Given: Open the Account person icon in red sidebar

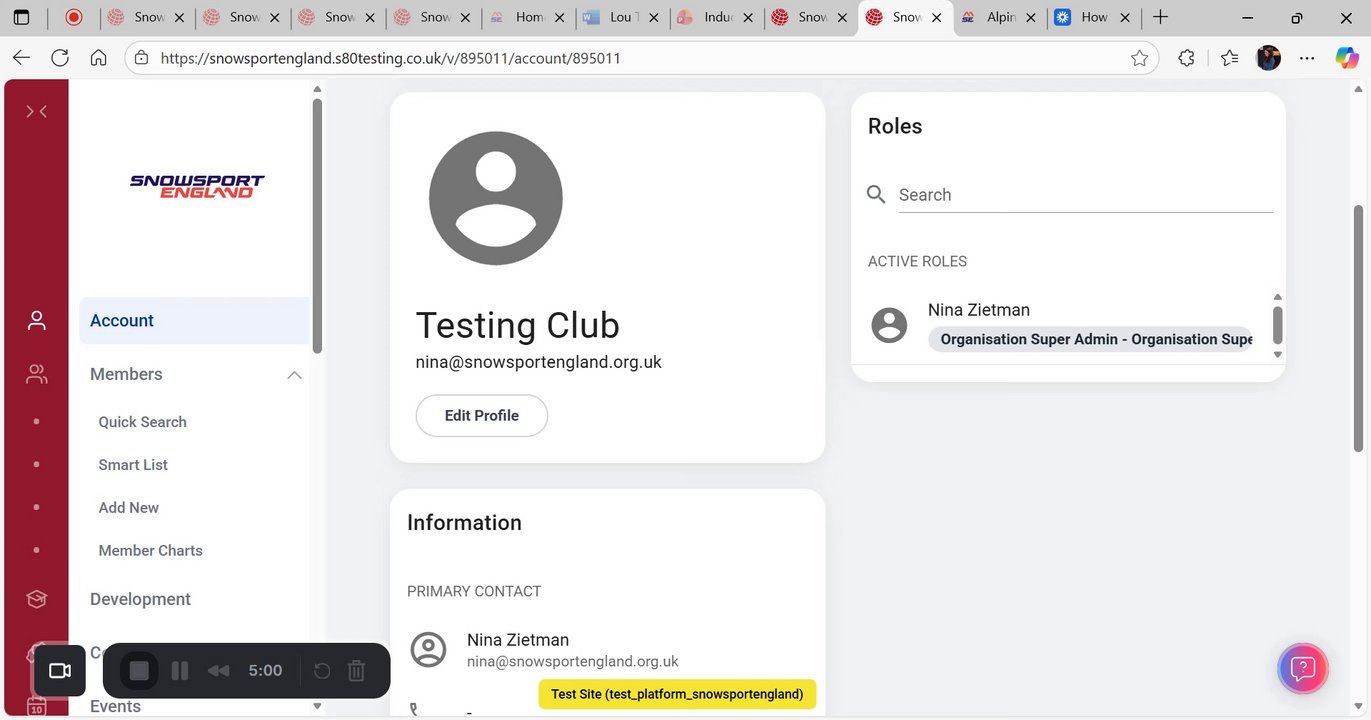Looking at the screenshot, I should (x=37, y=320).
